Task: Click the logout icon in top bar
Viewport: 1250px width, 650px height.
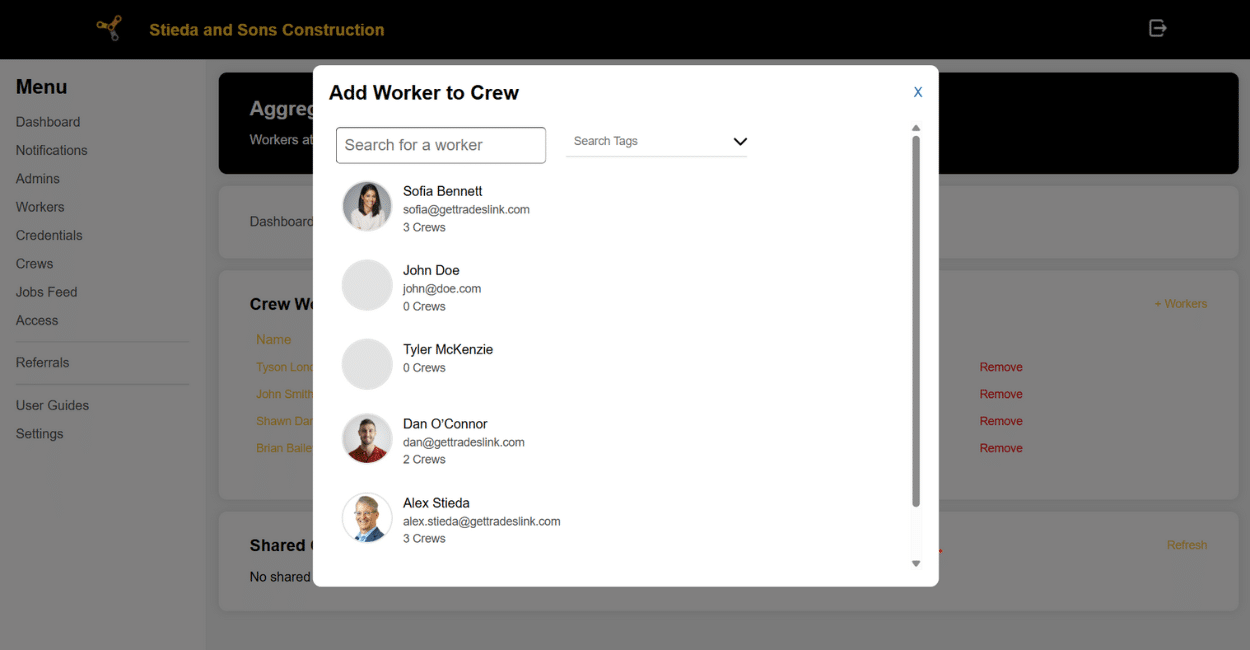Action: coord(1157,28)
